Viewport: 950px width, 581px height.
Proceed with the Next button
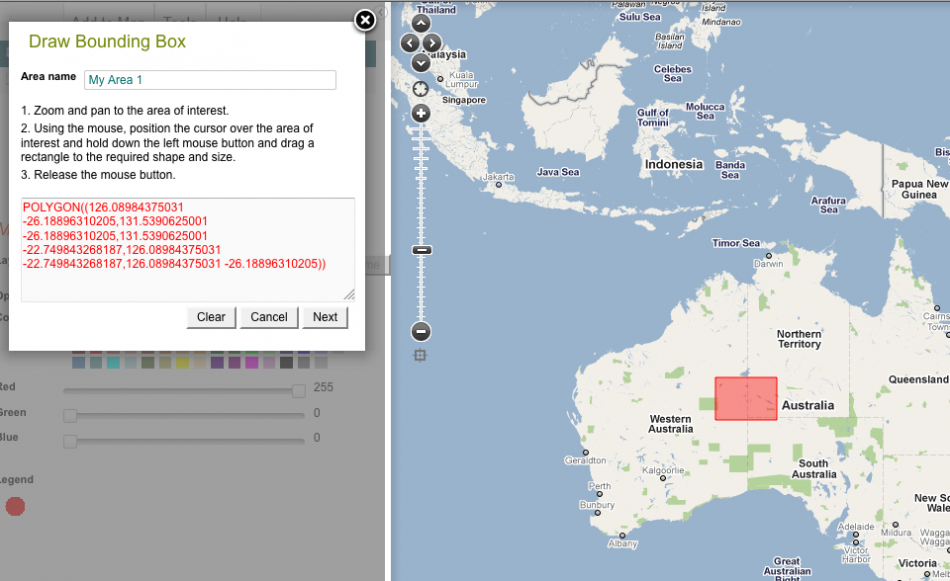(x=325, y=317)
